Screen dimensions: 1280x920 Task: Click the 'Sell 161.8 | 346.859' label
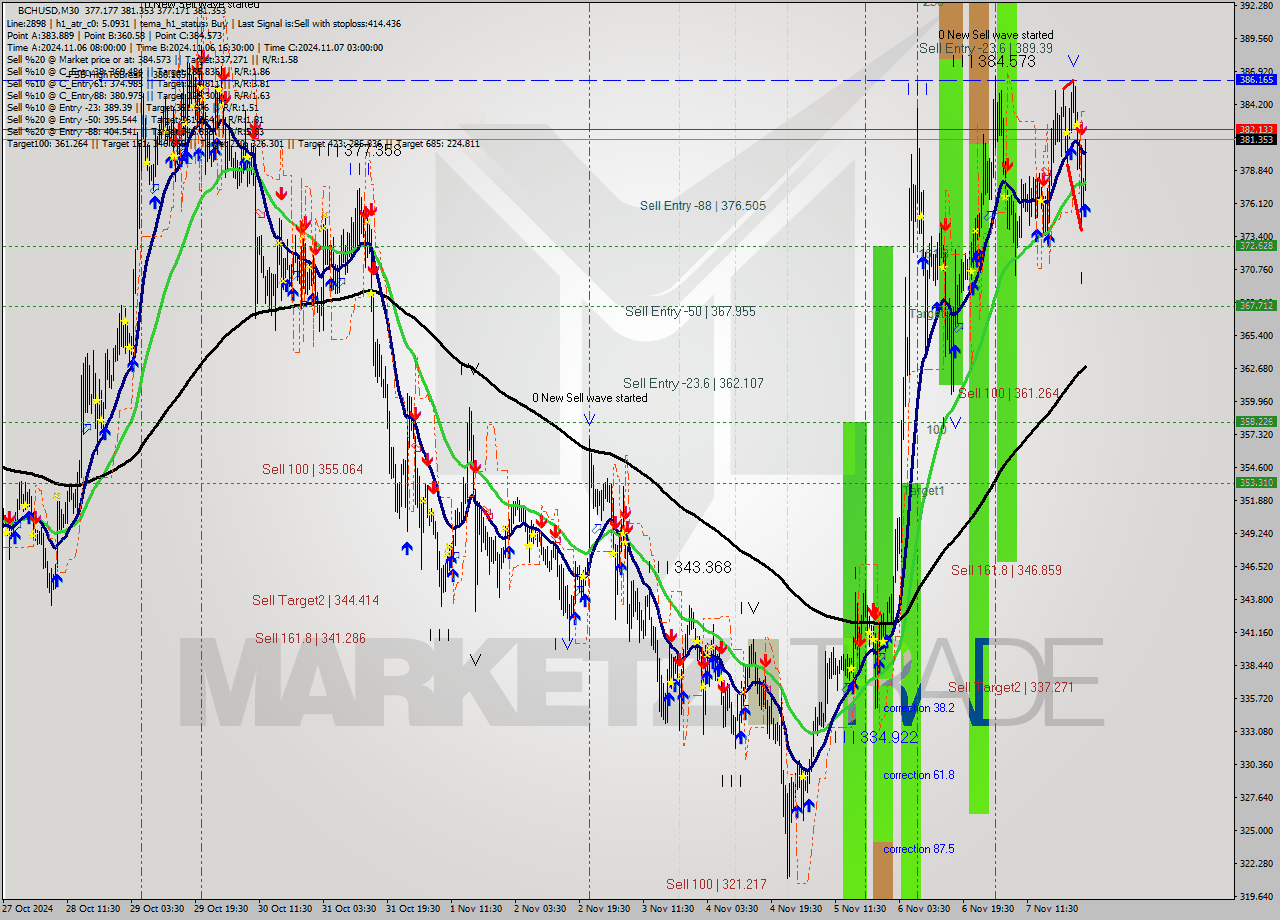point(1006,570)
